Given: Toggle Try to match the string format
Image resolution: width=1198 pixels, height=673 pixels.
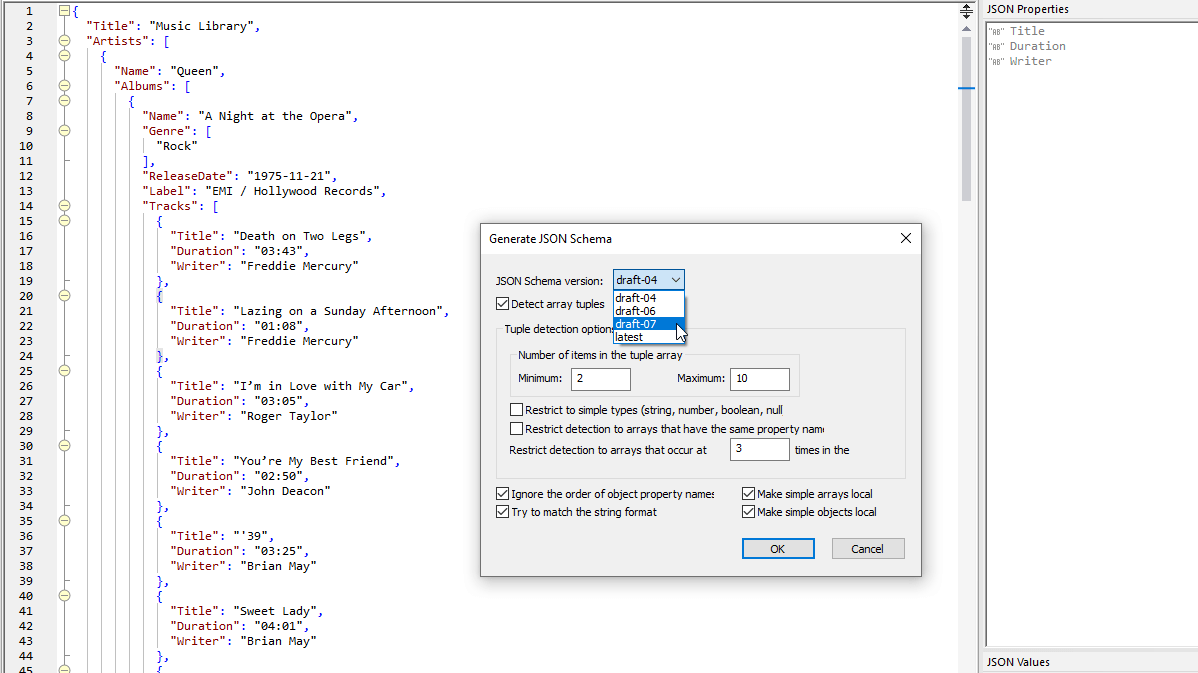Looking at the screenshot, I should [x=503, y=512].
